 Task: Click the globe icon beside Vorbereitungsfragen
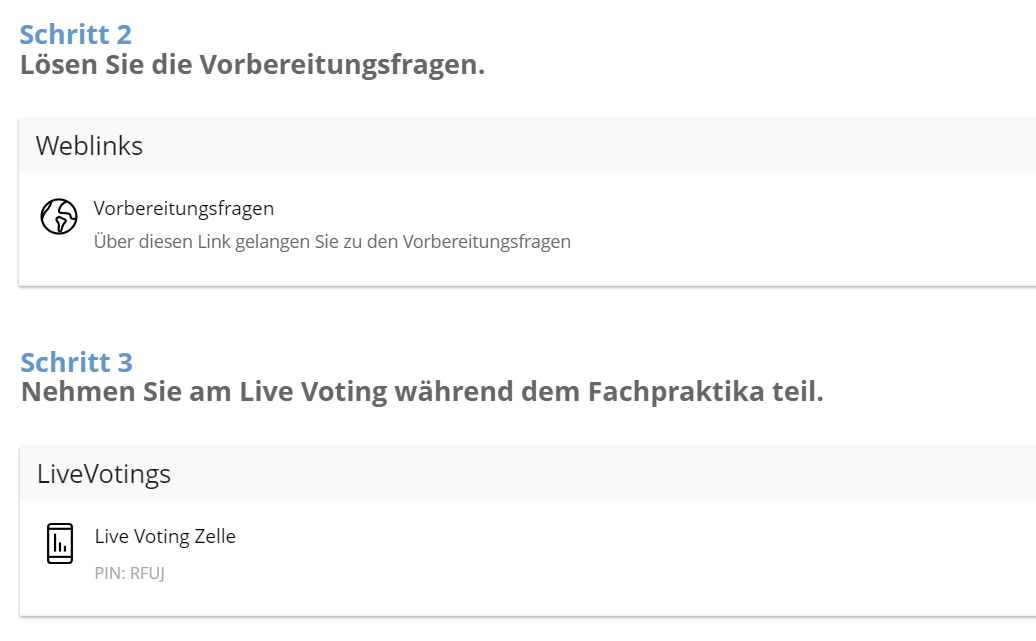coord(59,217)
